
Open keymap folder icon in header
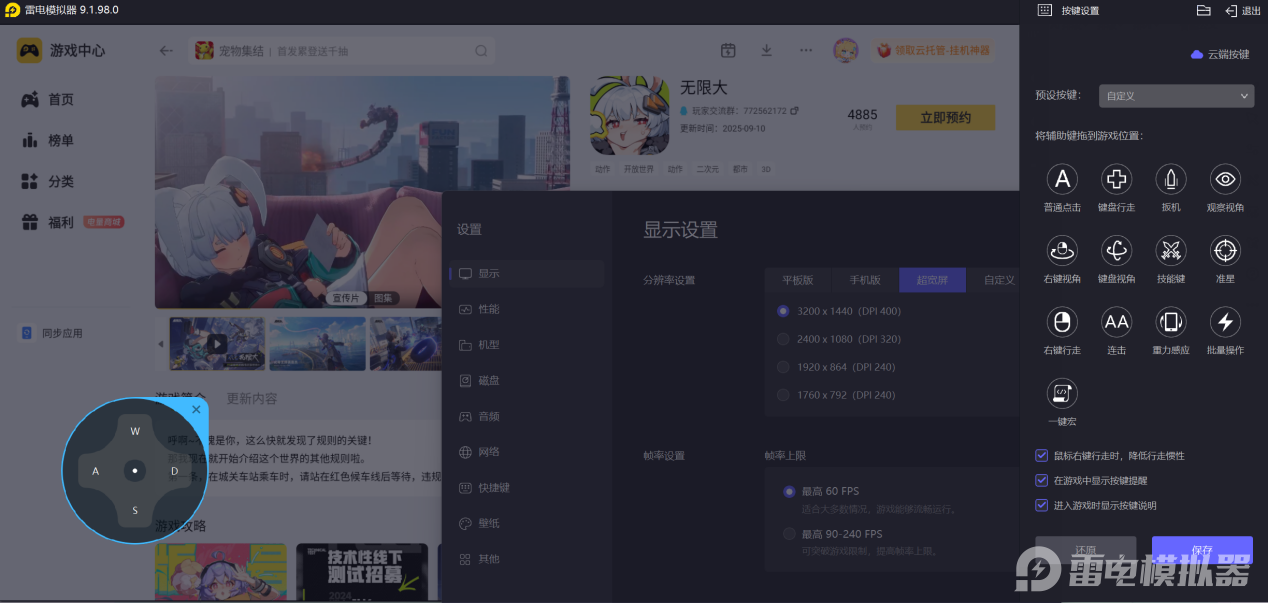[1203, 10]
